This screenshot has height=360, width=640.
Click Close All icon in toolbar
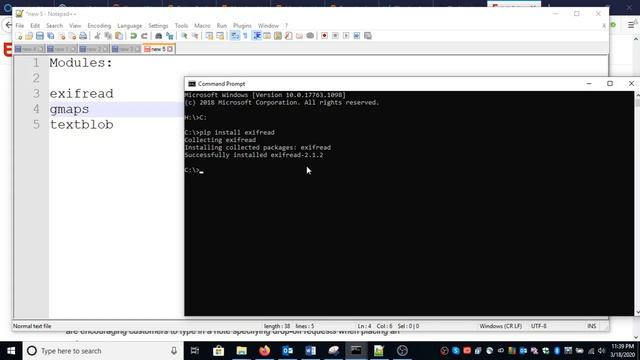pyautogui.click(x=72, y=36)
